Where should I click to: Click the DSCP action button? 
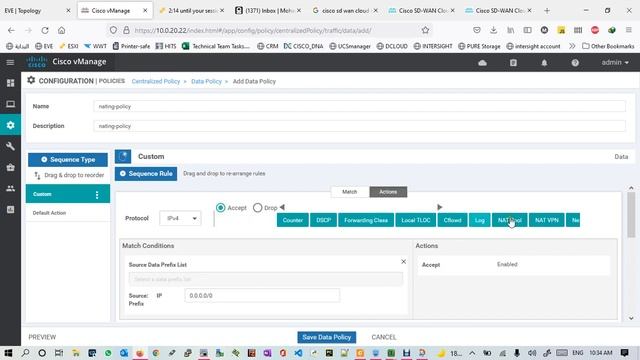[323, 220]
